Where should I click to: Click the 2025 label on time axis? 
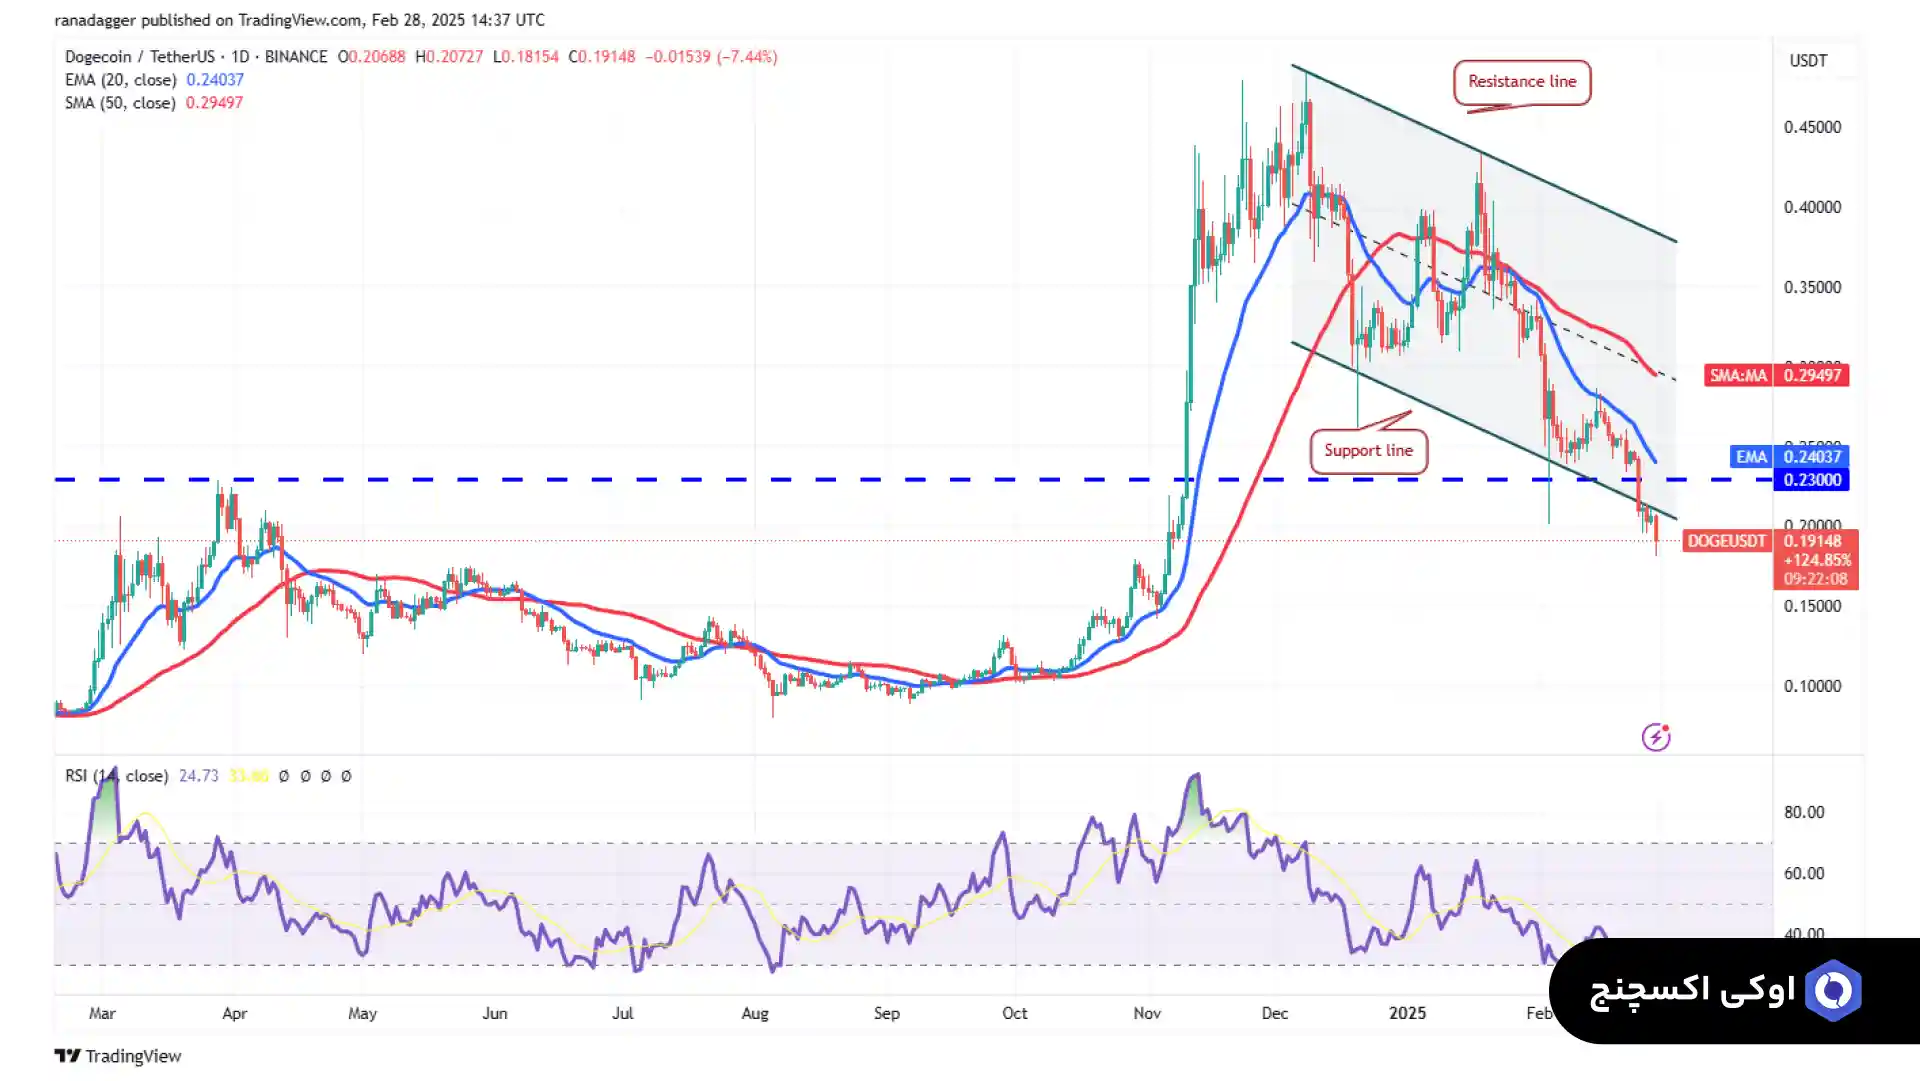tap(1407, 1013)
